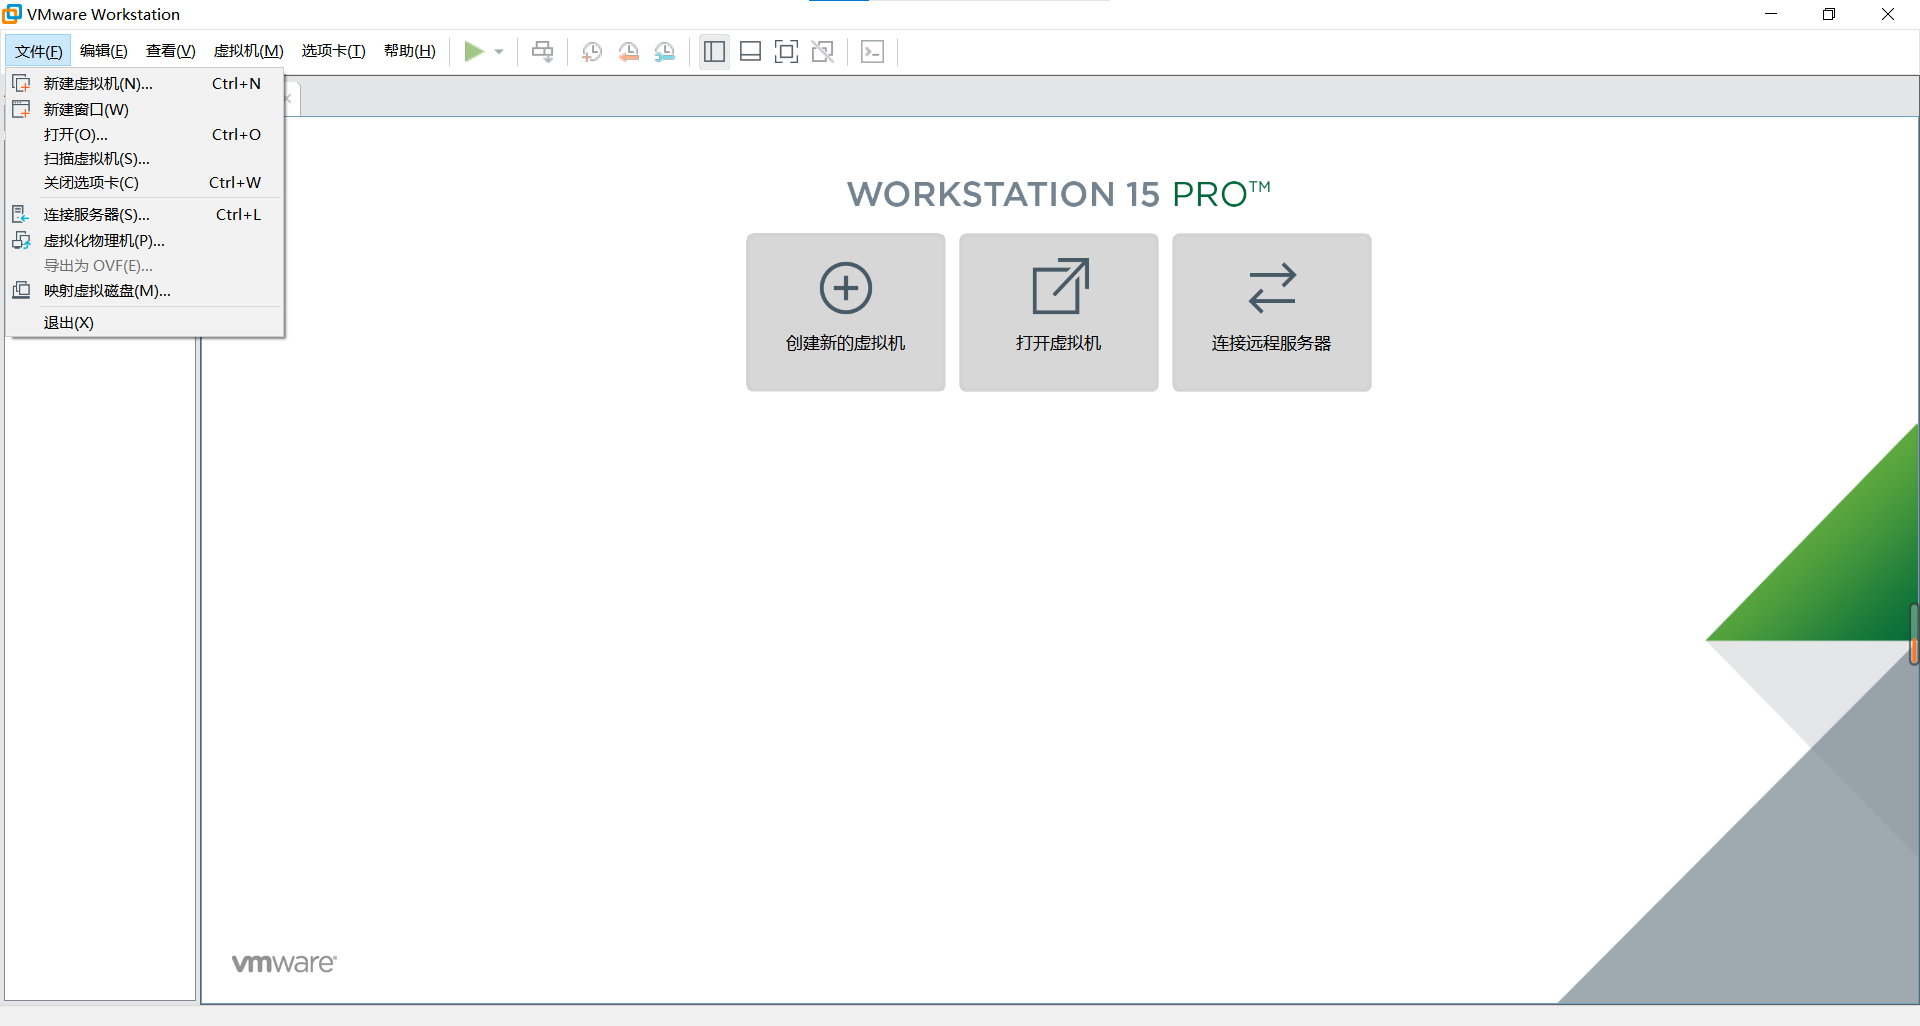Click the green power on play icon
1920x1026 pixels.
click(474, 51)
